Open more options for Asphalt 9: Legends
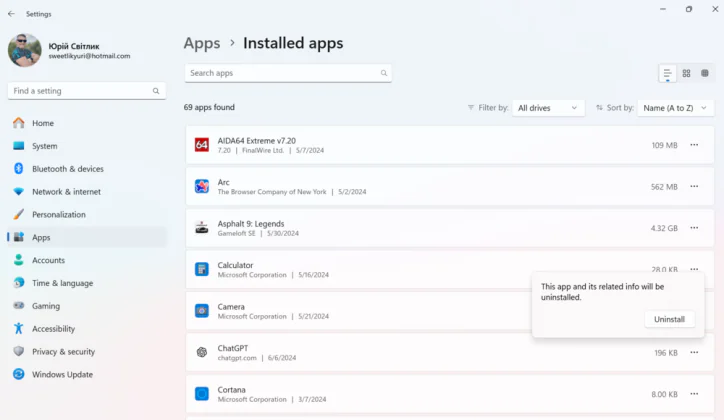This screenshot has width=724, height=420. pyautogui.click(x=694, y=228)
